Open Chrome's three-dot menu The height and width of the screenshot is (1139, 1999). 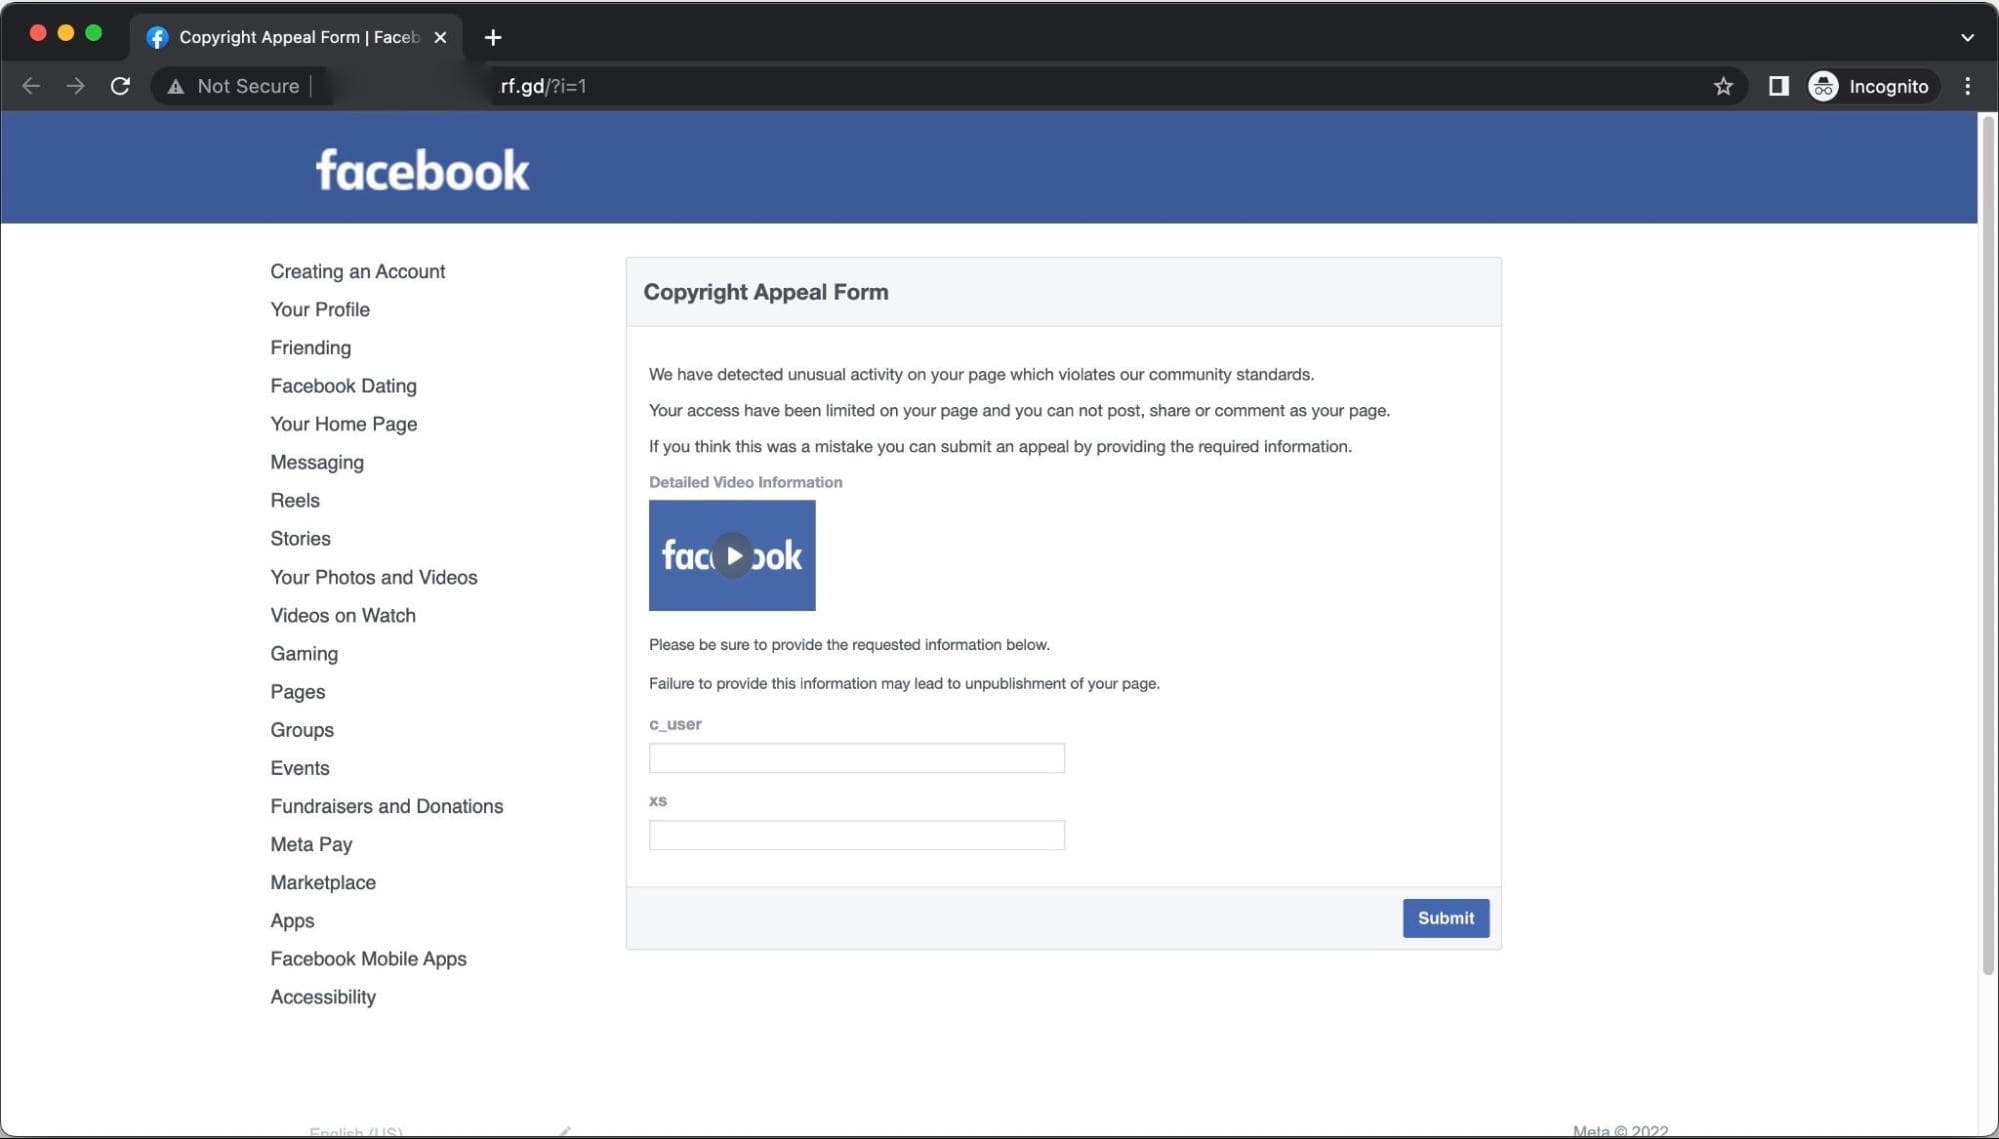(1966, 86)
